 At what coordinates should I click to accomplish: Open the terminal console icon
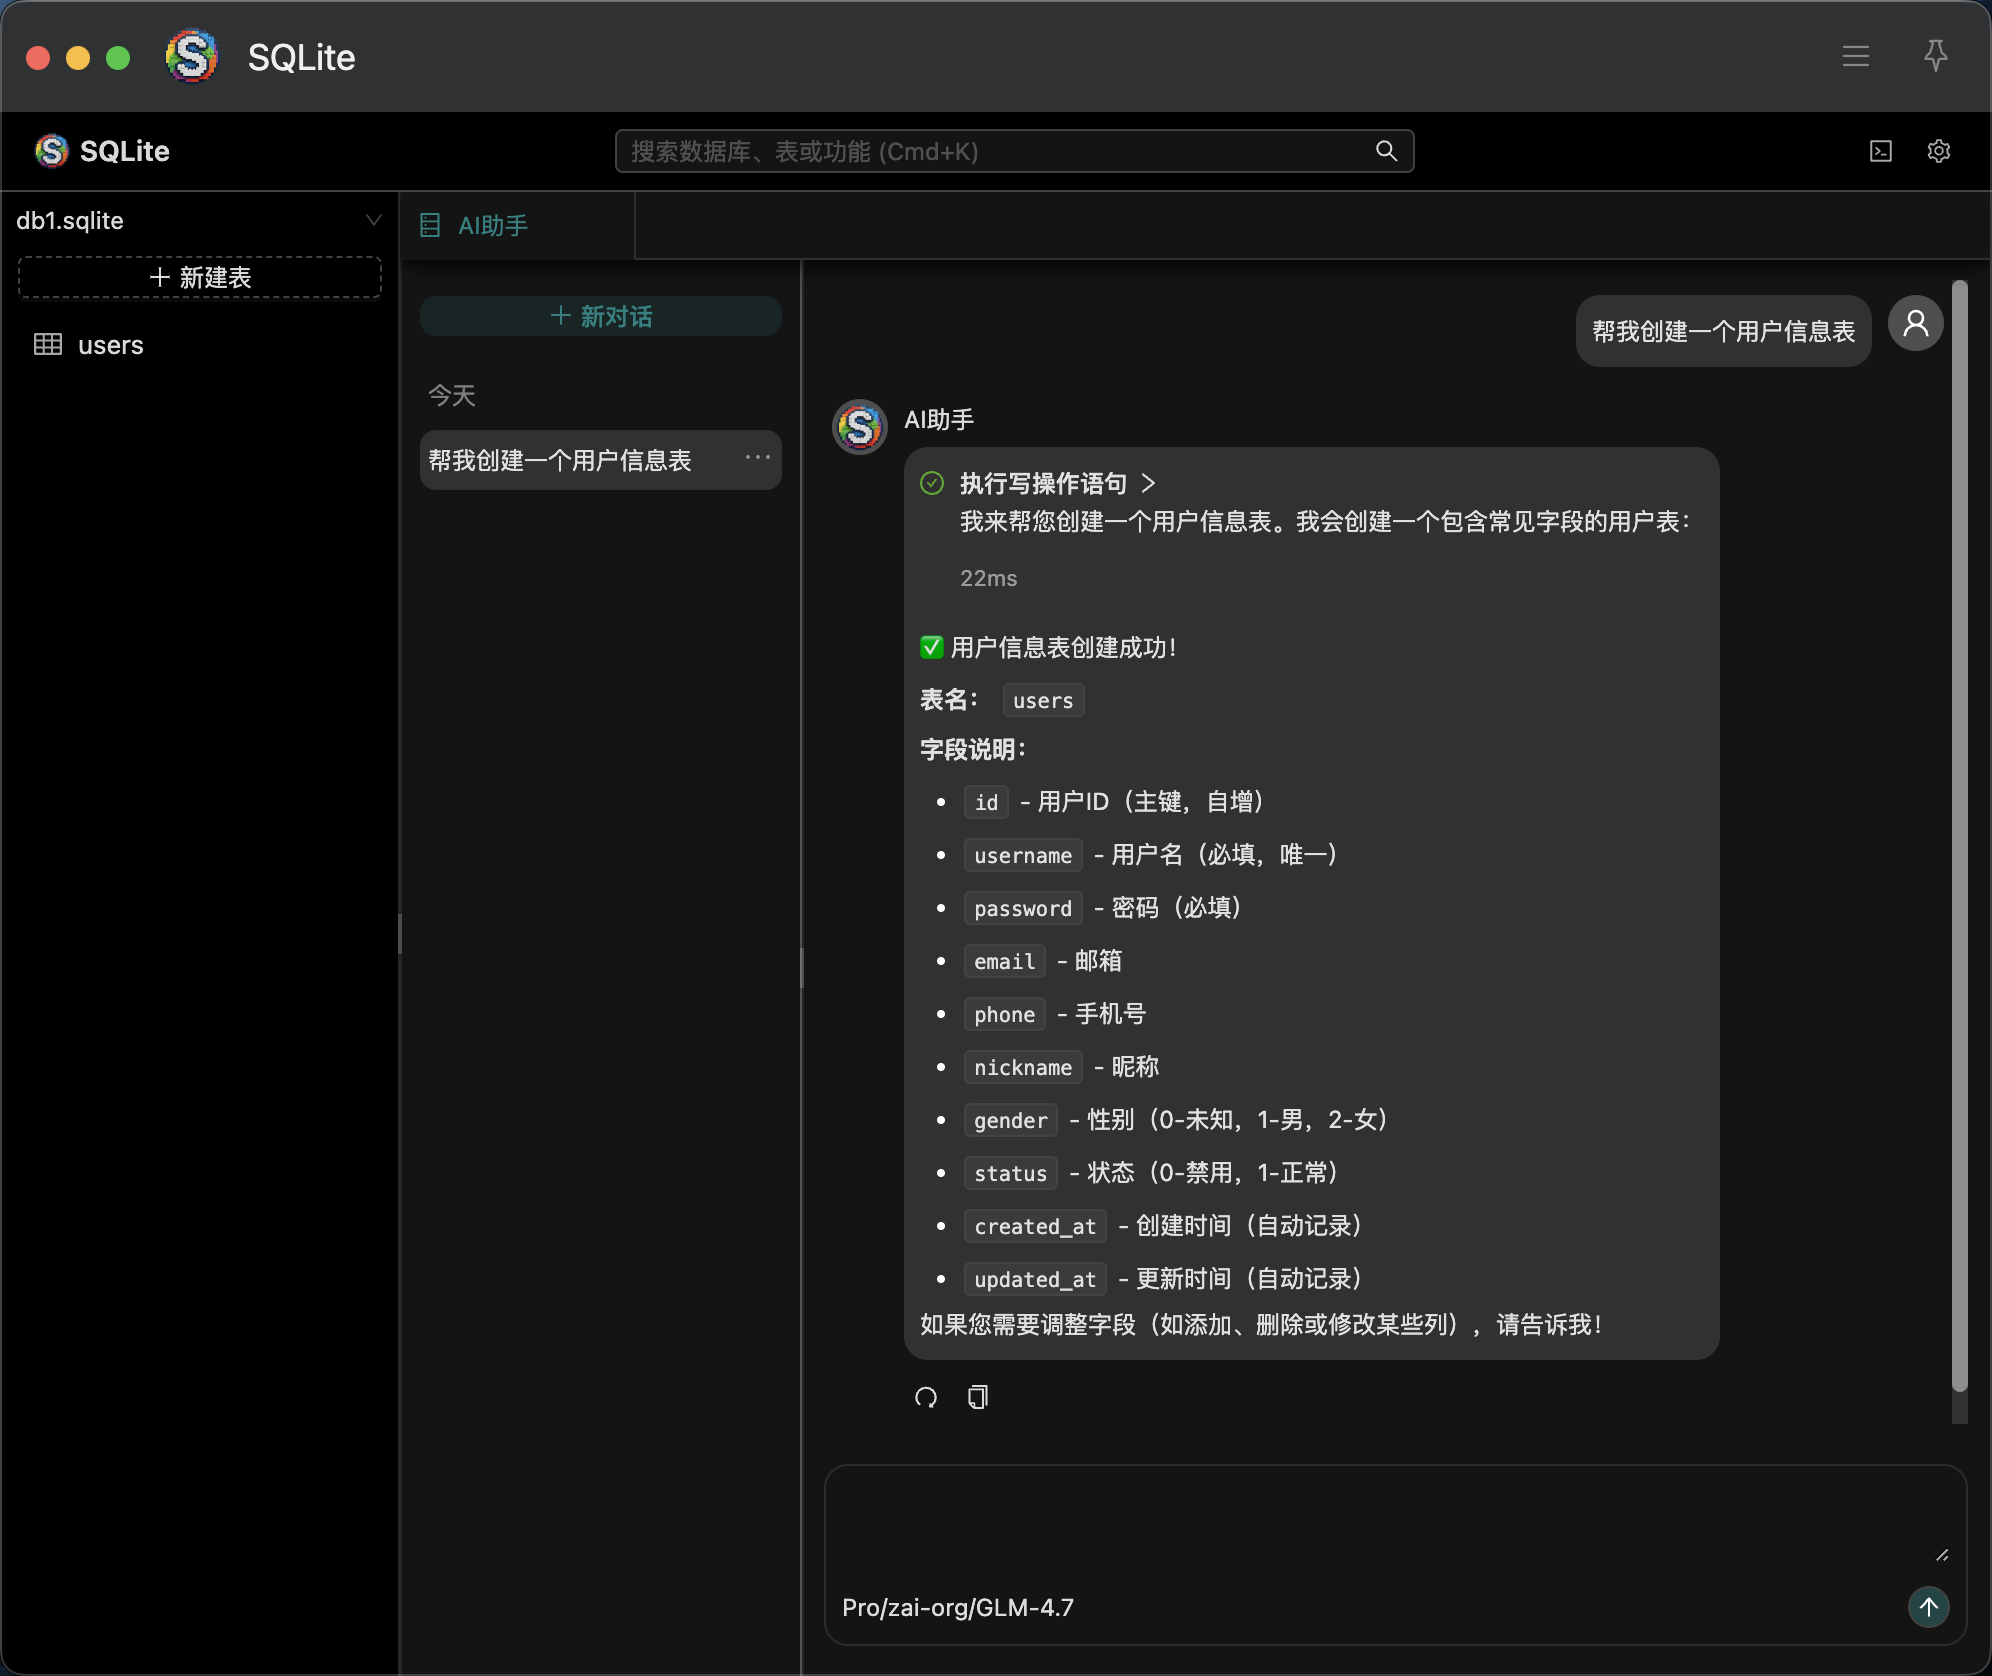tap(1880, 151)
